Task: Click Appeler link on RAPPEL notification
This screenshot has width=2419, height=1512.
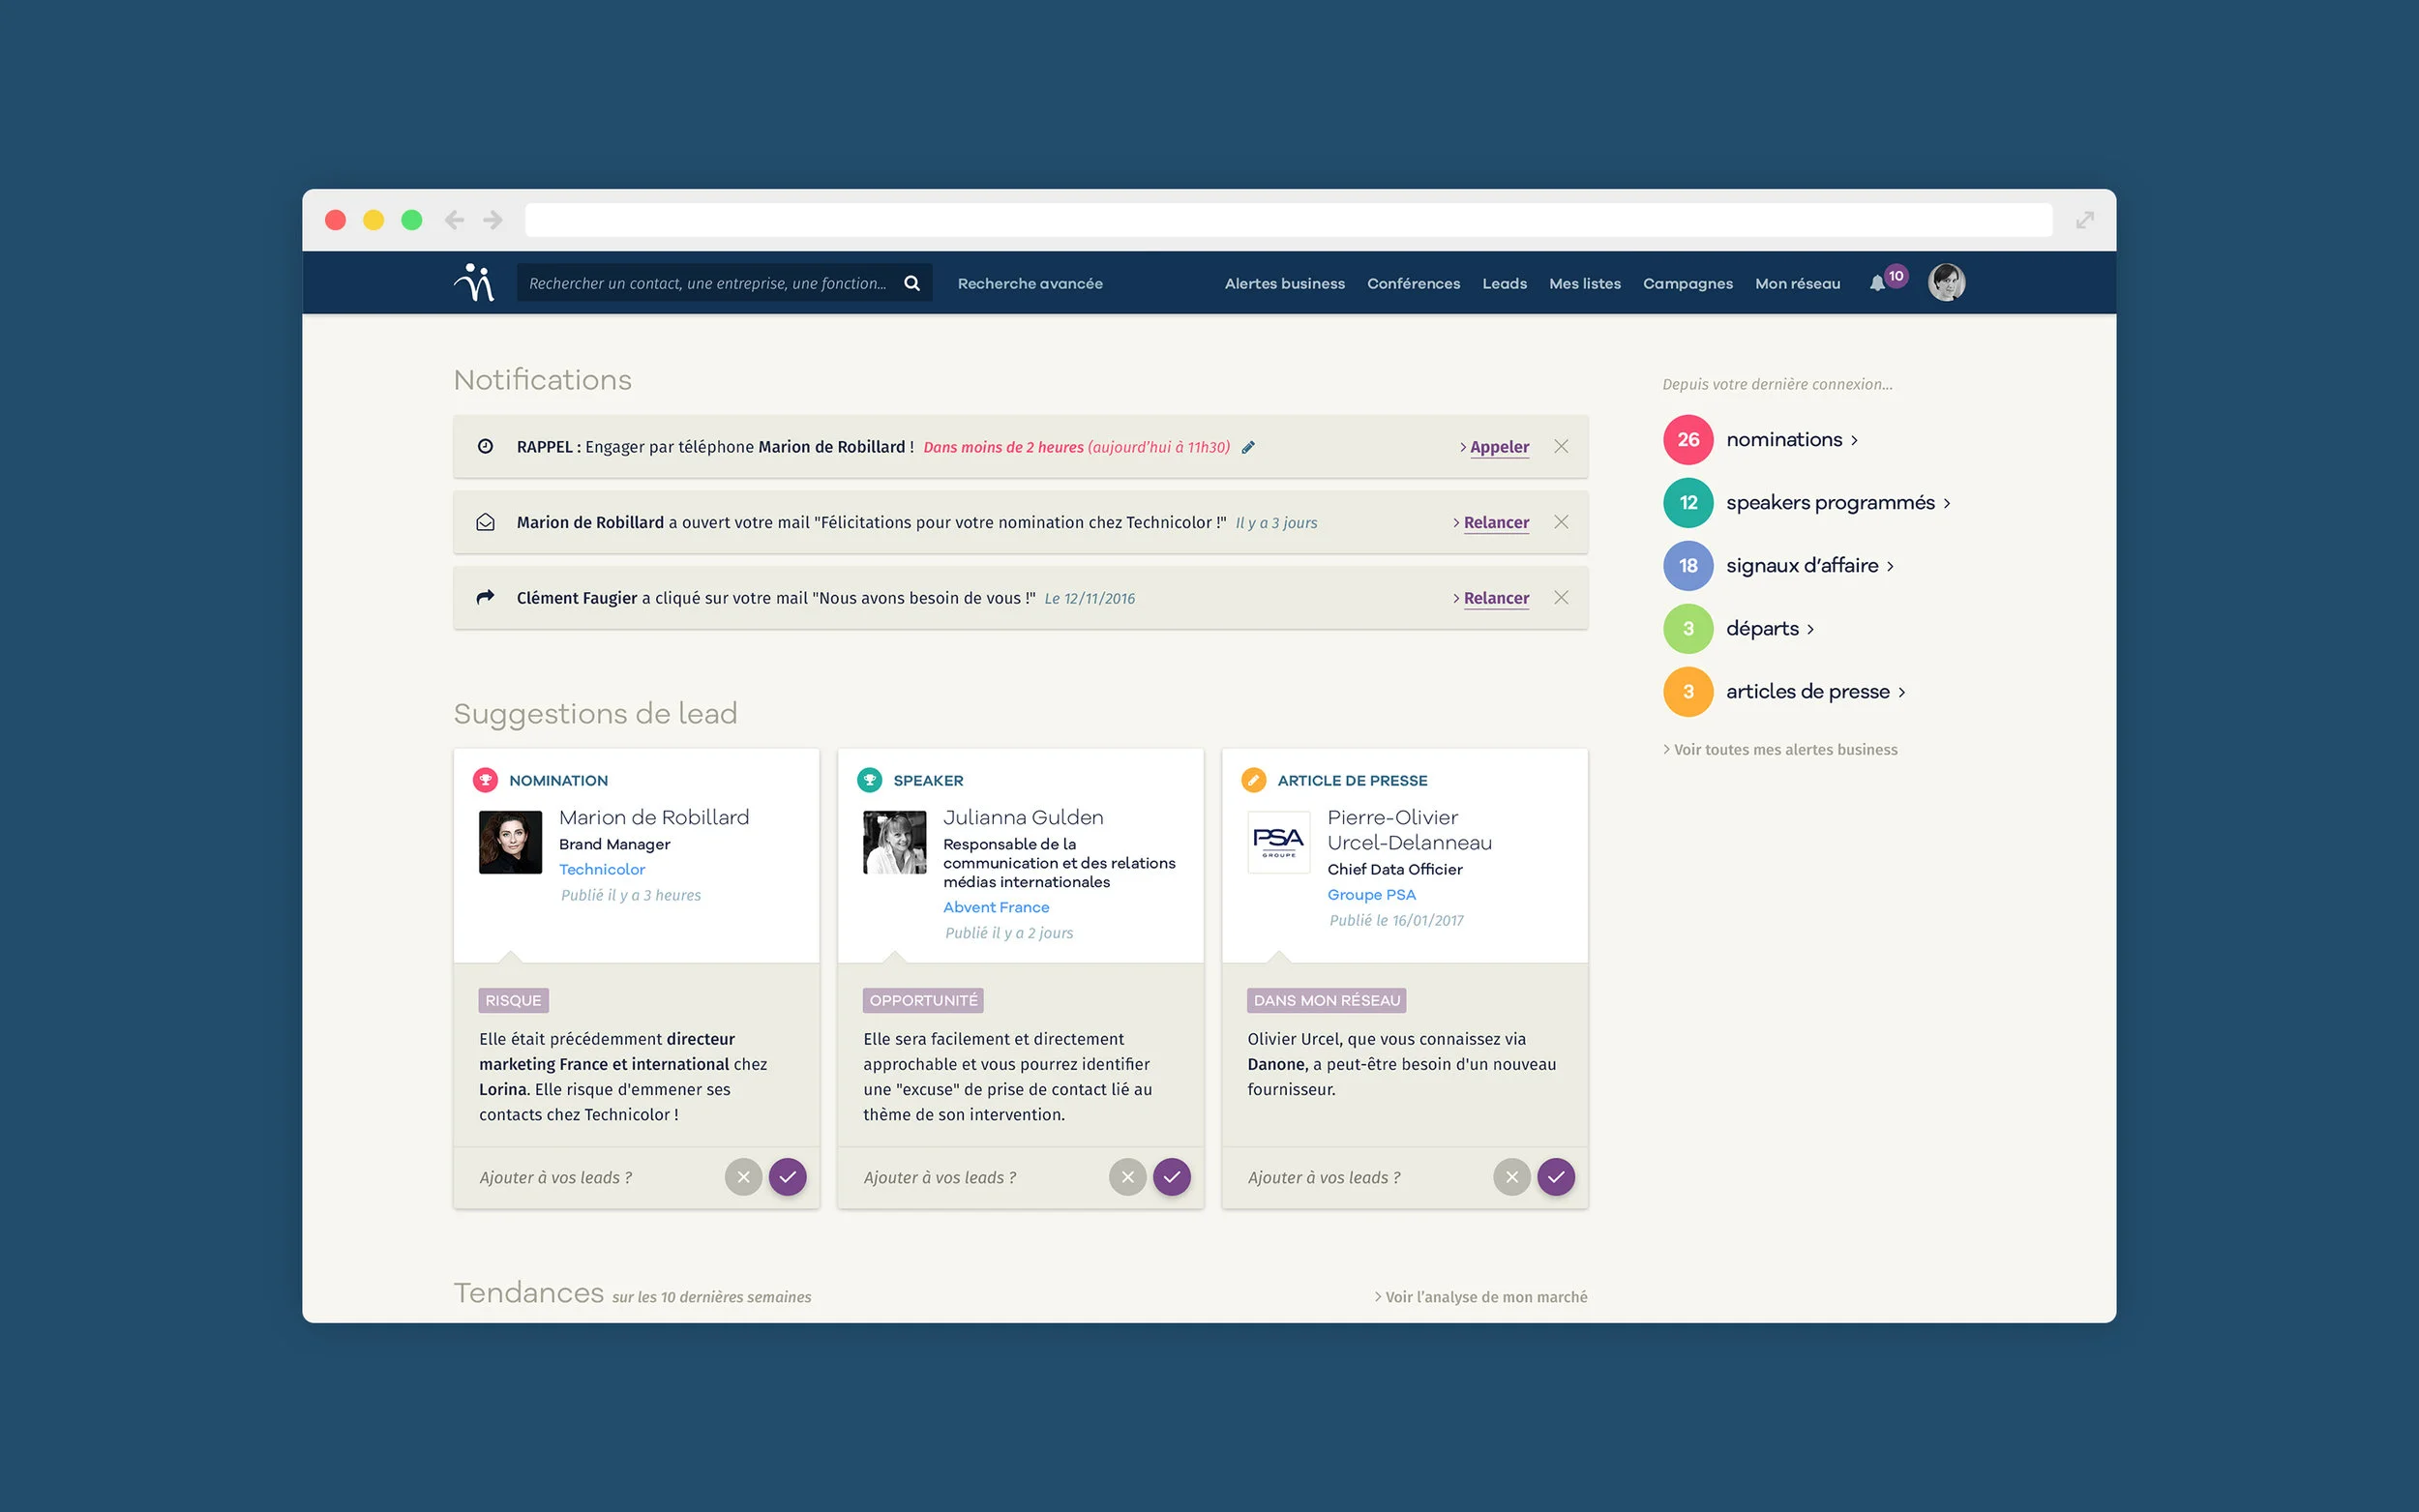Action: tap(1499, 447)
